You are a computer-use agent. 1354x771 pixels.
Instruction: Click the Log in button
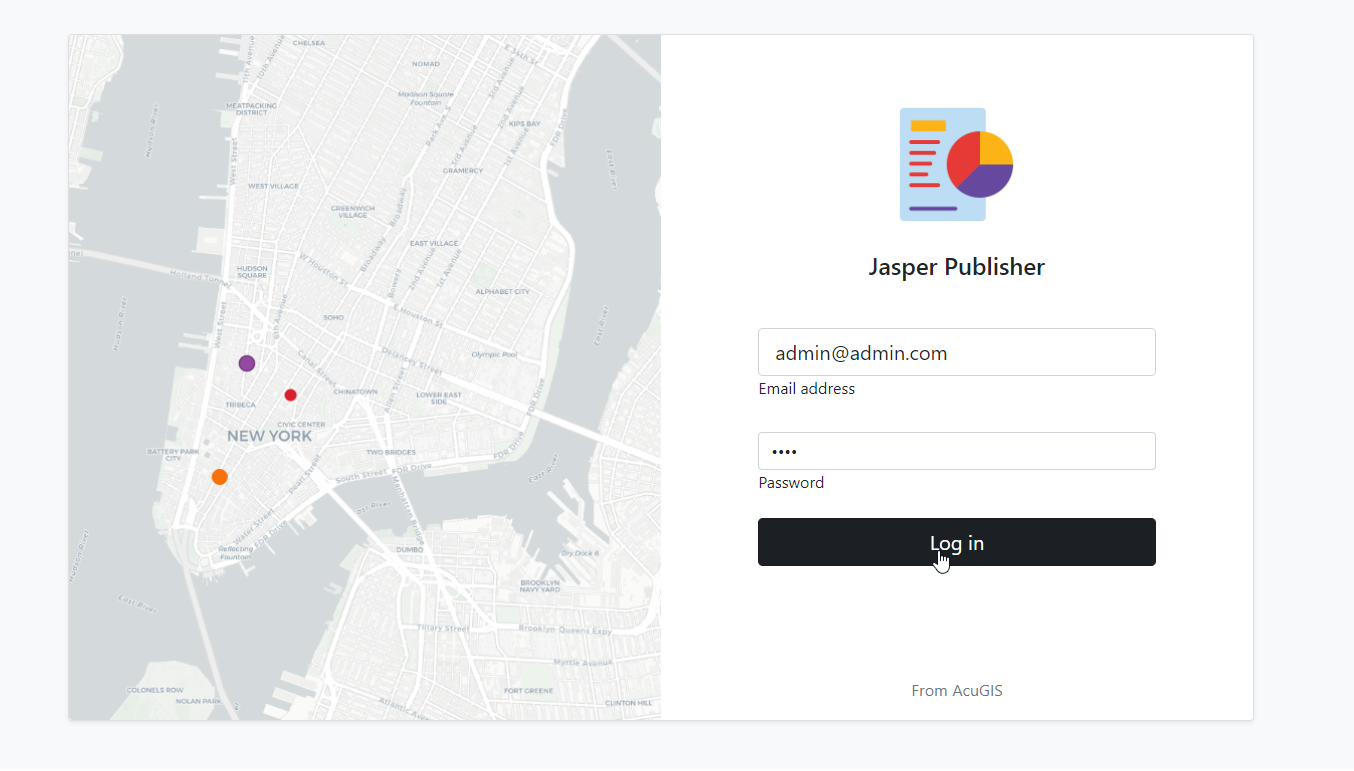(x=957, y=542)
